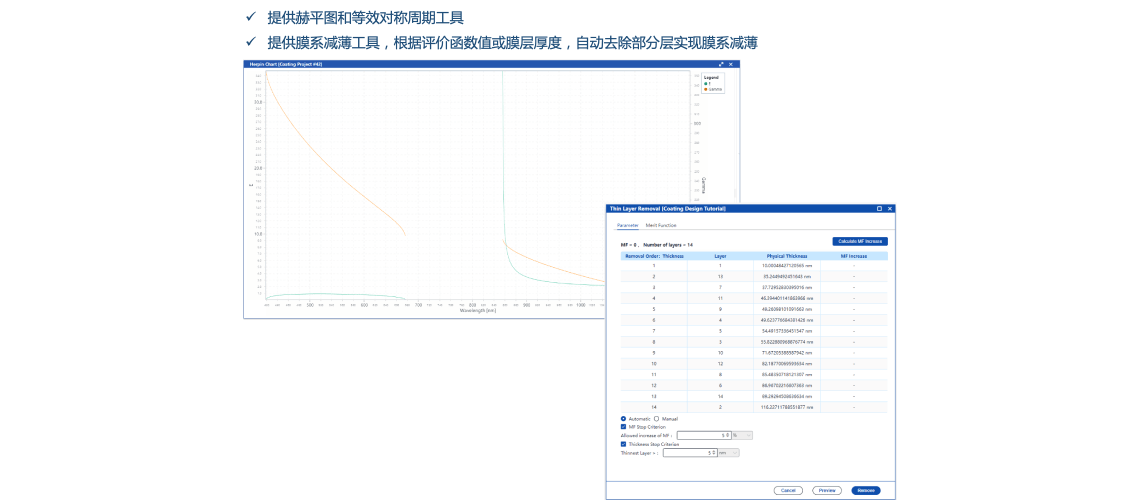The width and height of the screenshot is (1140, 500).
Task: Toggle the Thickness Stop Criterion checkbox
Action: coord(624,444)
